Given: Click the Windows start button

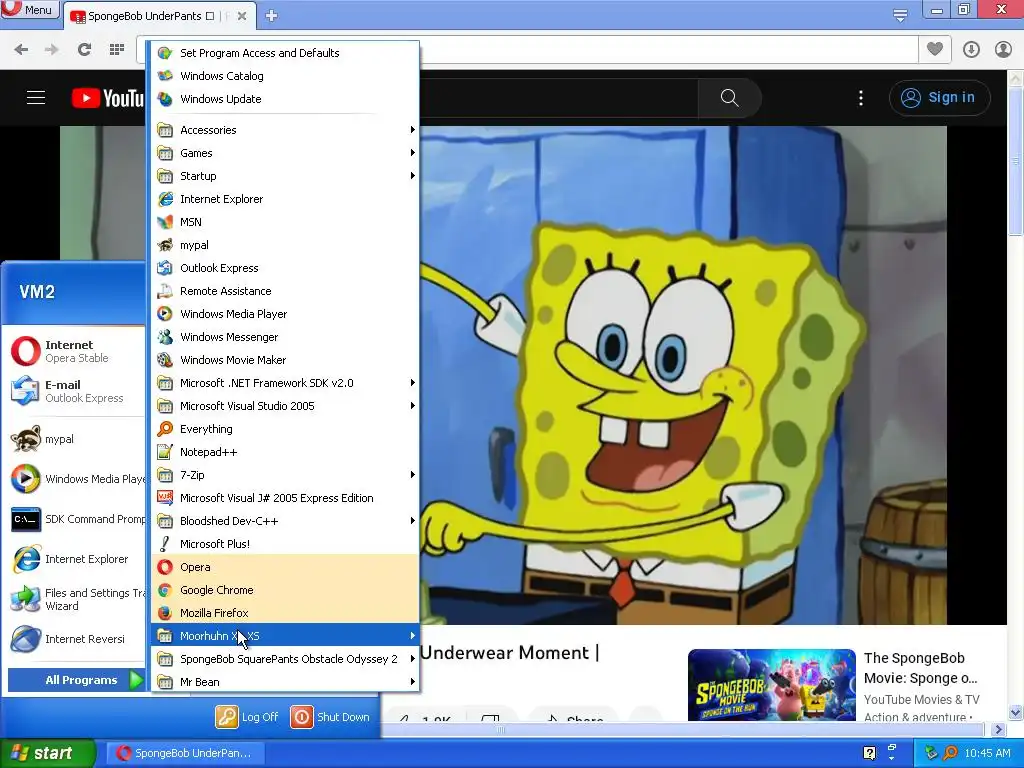Looking at the screenshot, I should coord(47,753).
